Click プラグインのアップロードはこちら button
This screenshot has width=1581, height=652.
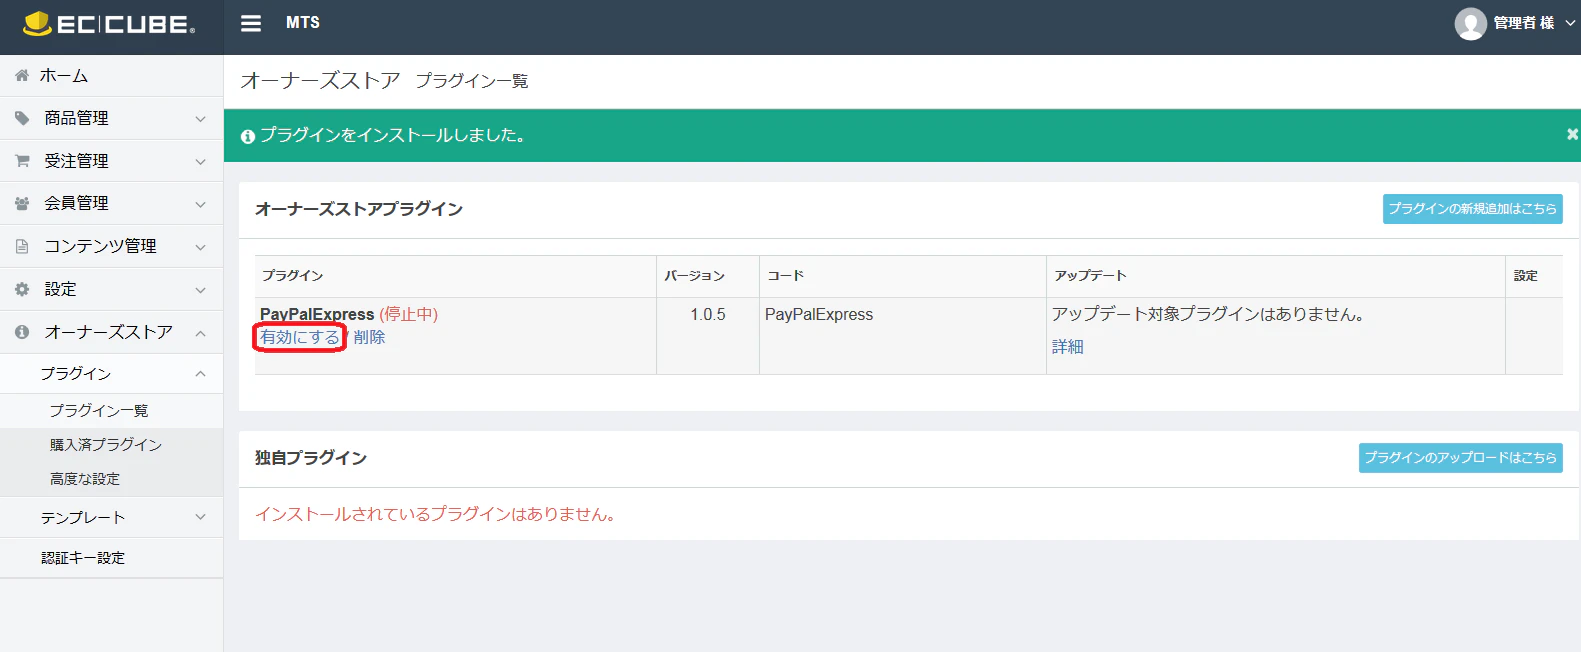click(1461, 458)
